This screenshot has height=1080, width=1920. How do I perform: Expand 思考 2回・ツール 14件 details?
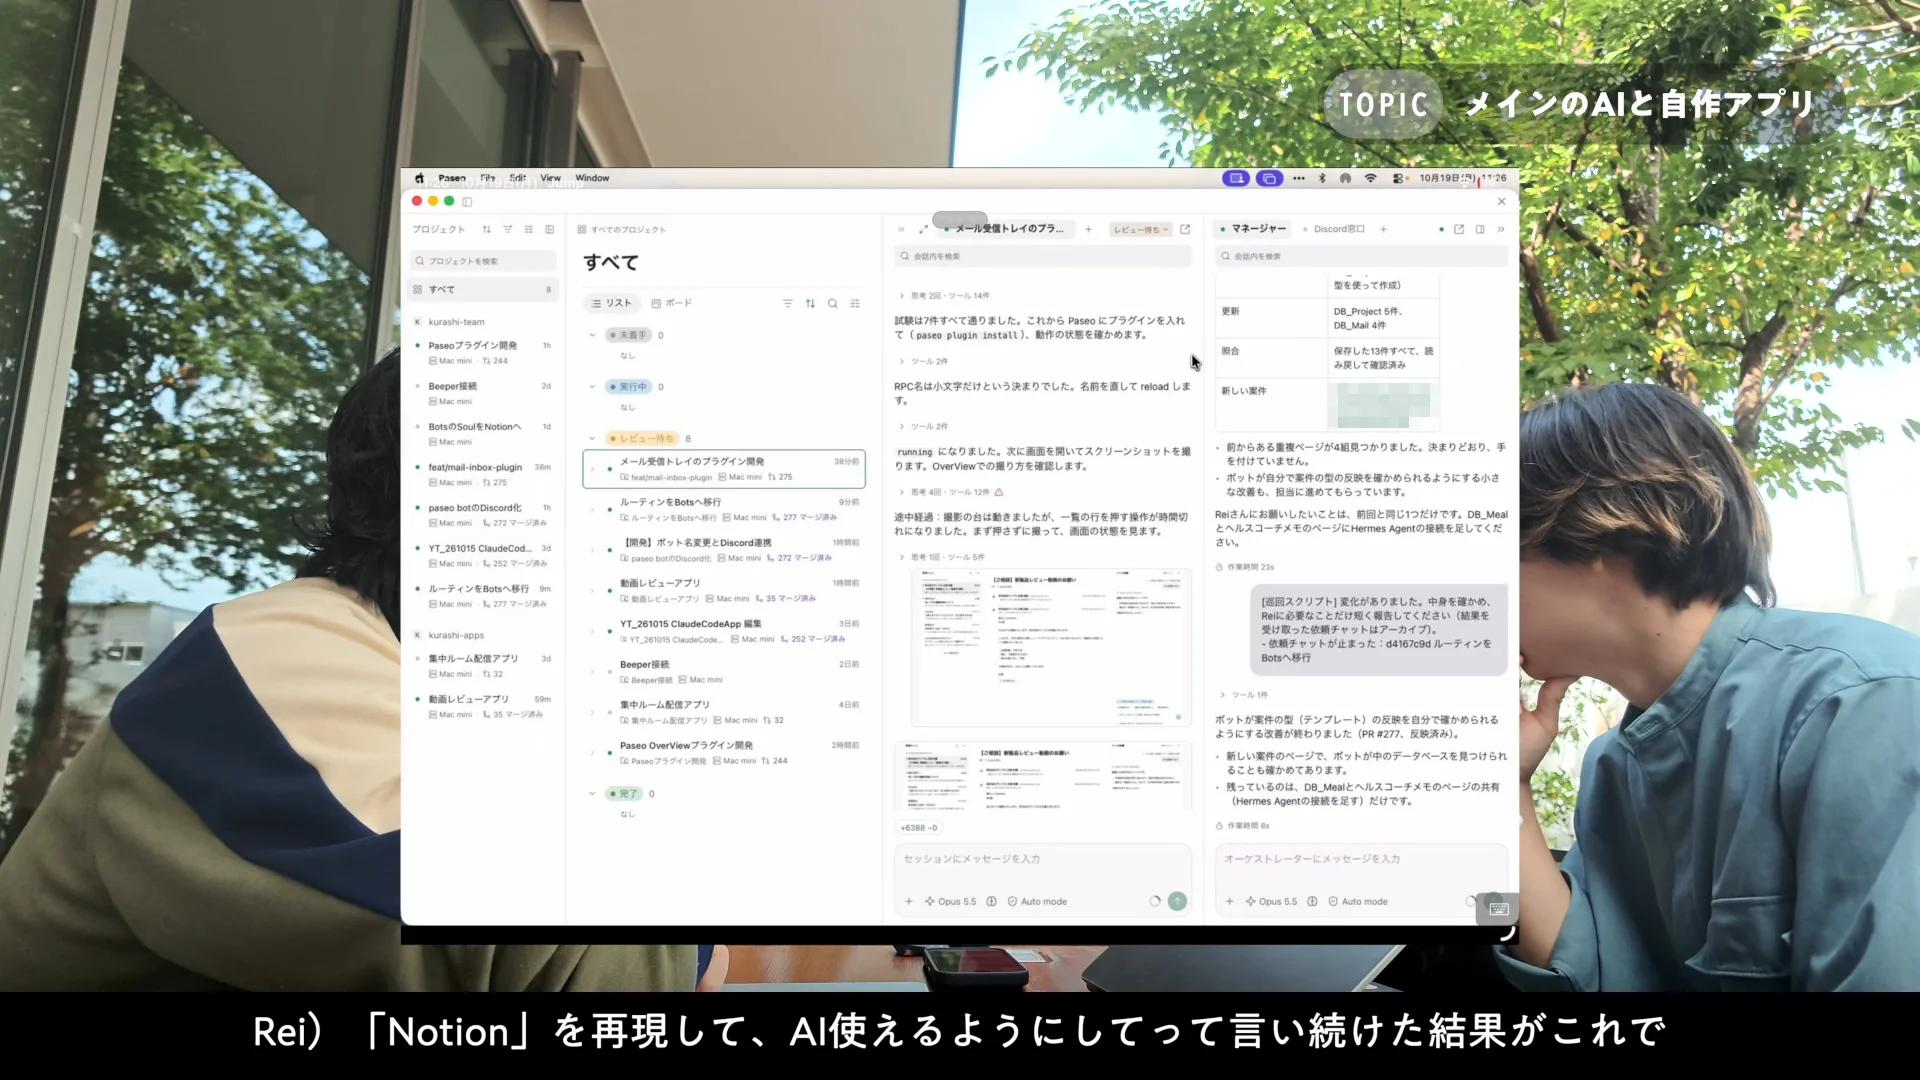[x=945, y=296]
